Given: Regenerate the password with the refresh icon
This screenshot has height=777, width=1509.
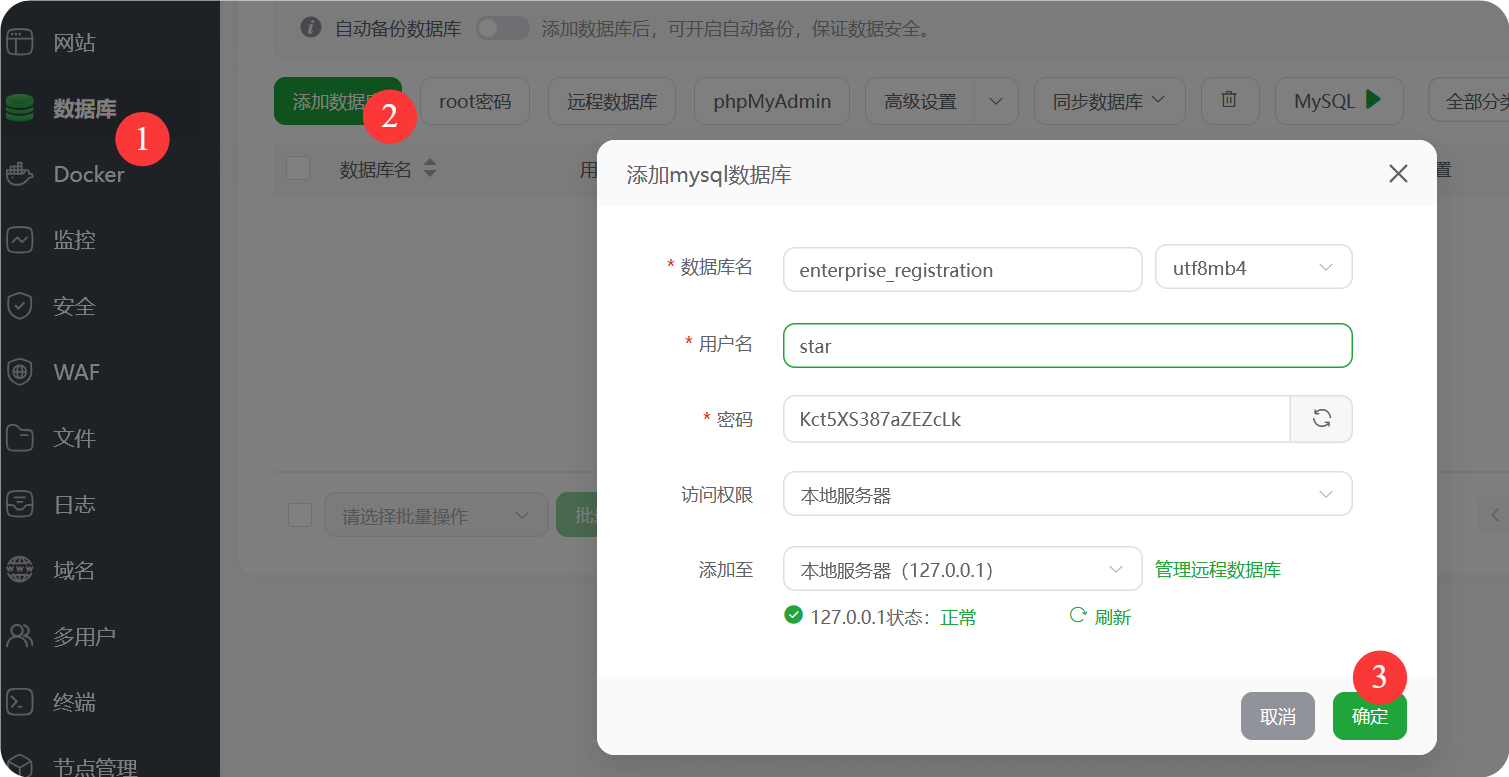Looking at the screenshot, I should click(1321, 419).
